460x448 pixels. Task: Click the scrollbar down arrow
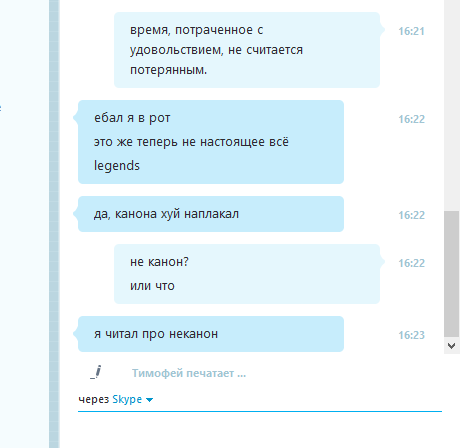point(452,346)
